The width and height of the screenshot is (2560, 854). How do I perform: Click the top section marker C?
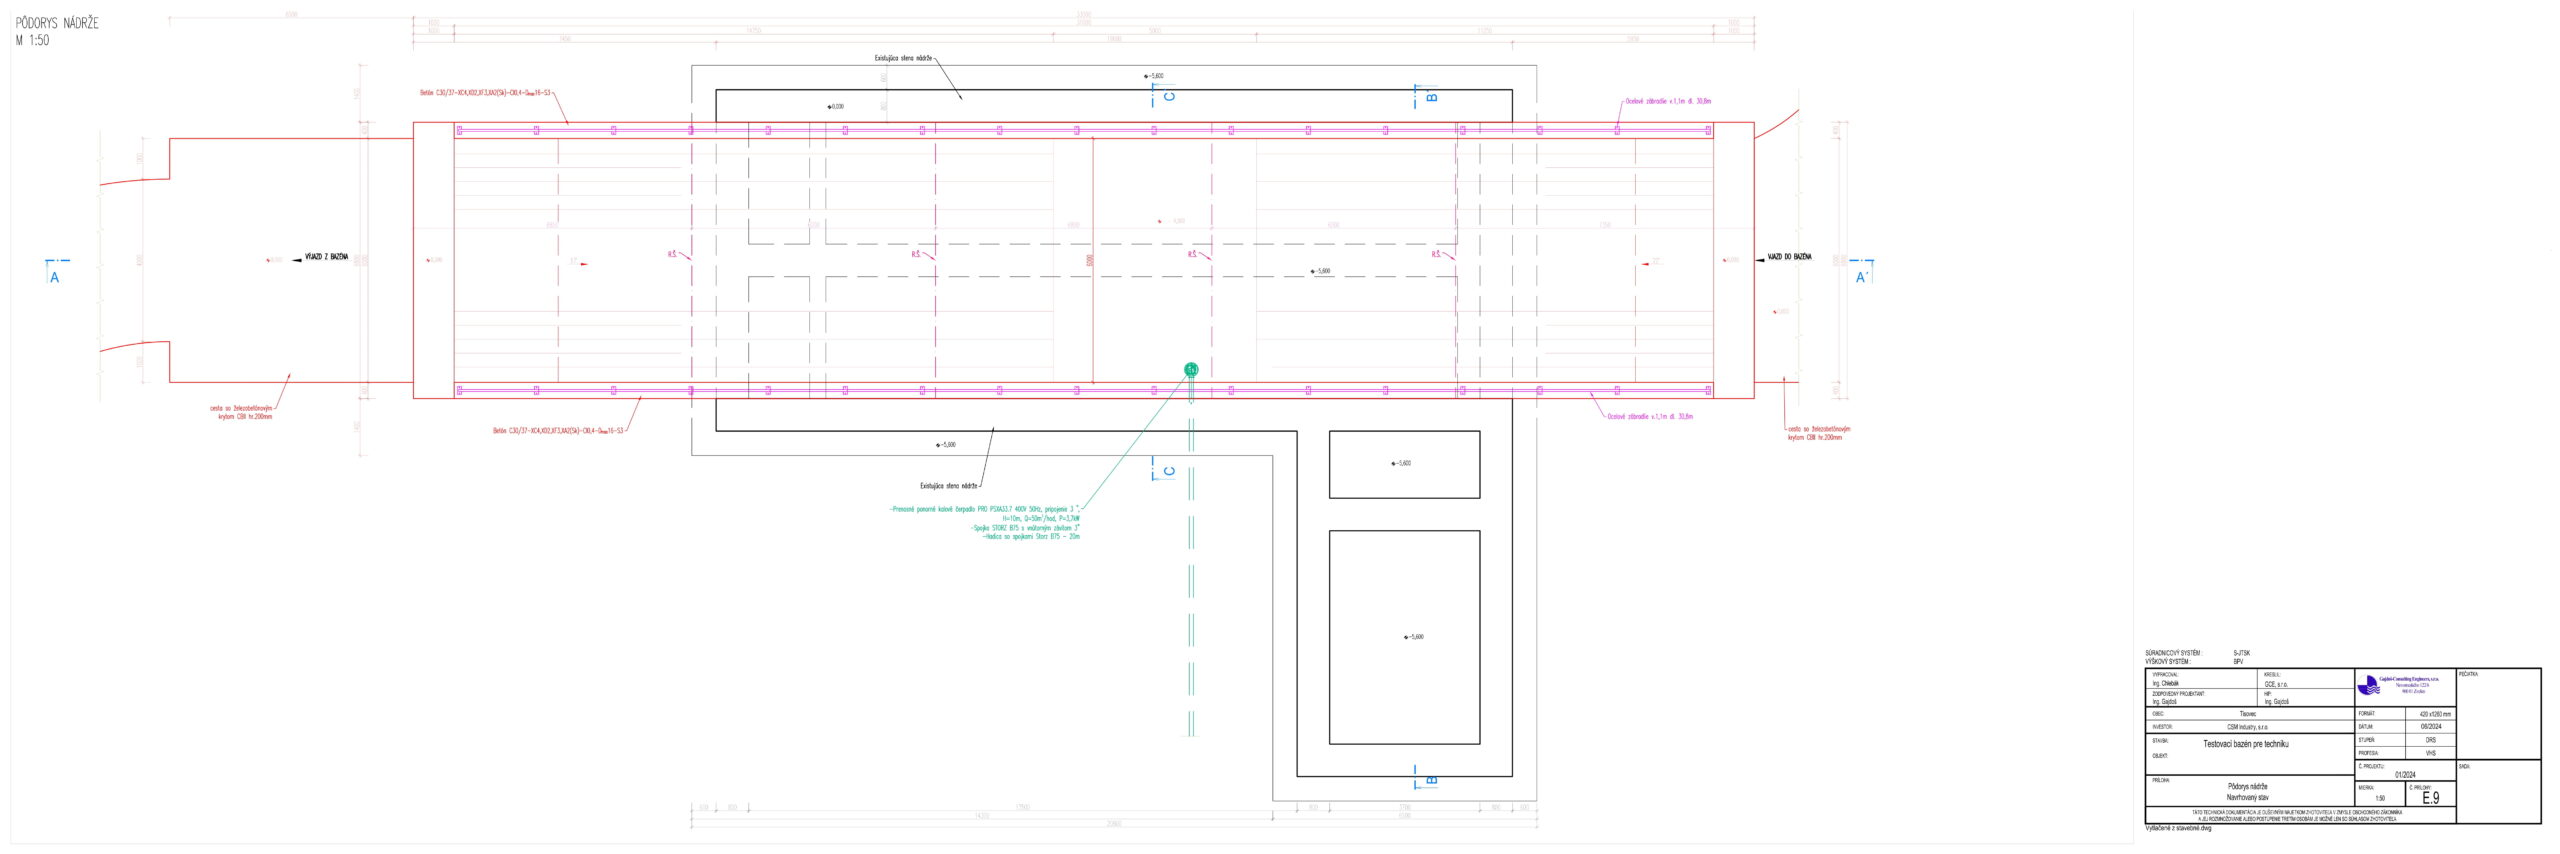[x=1169, y=96]
